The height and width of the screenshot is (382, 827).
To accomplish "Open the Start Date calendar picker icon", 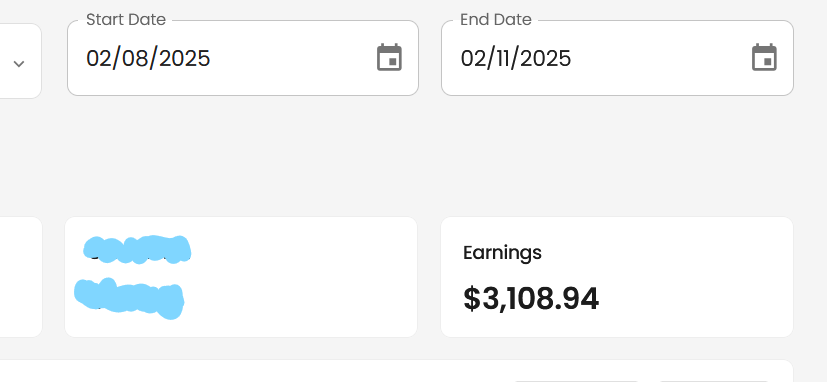I will 389,58.
